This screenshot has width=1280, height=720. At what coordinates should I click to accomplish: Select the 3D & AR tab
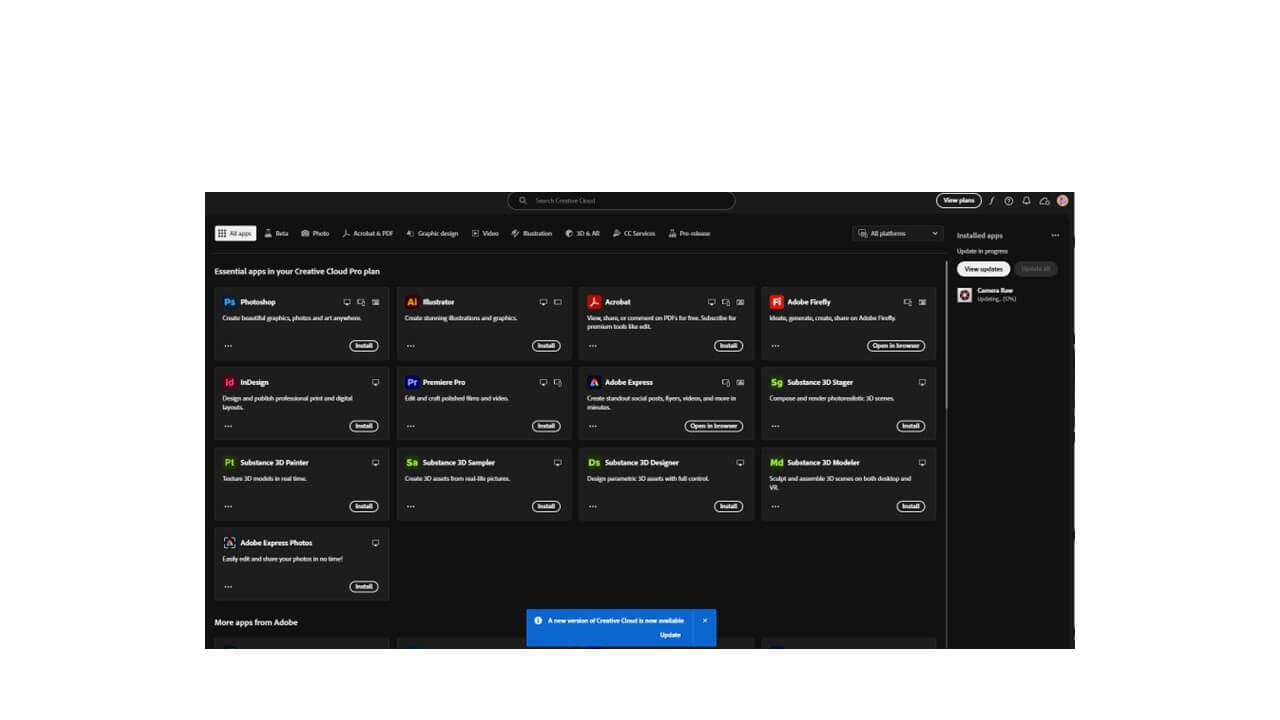[582, 233]
